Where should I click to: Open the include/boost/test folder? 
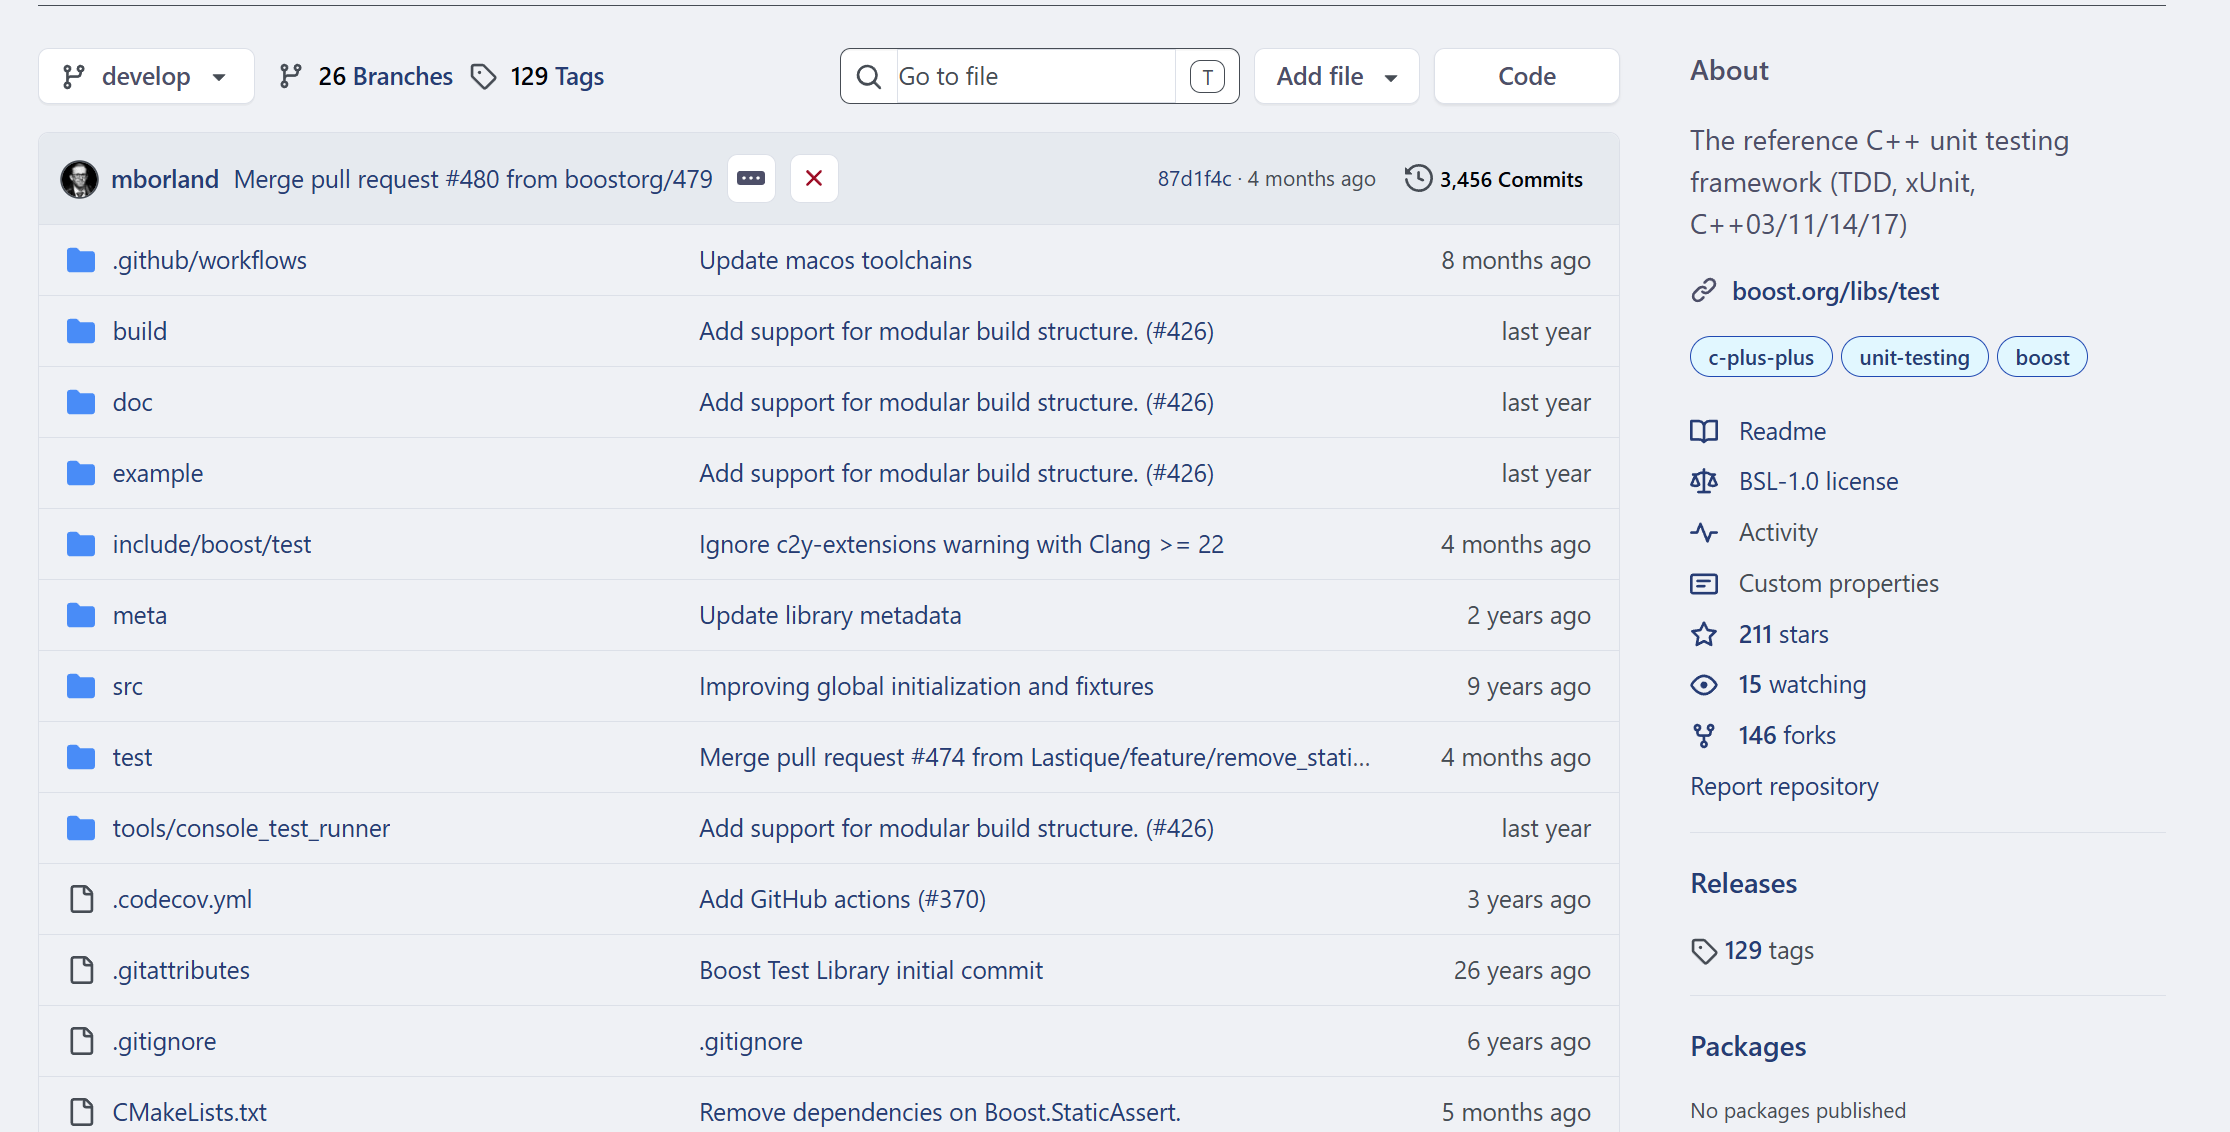(212, 544)
